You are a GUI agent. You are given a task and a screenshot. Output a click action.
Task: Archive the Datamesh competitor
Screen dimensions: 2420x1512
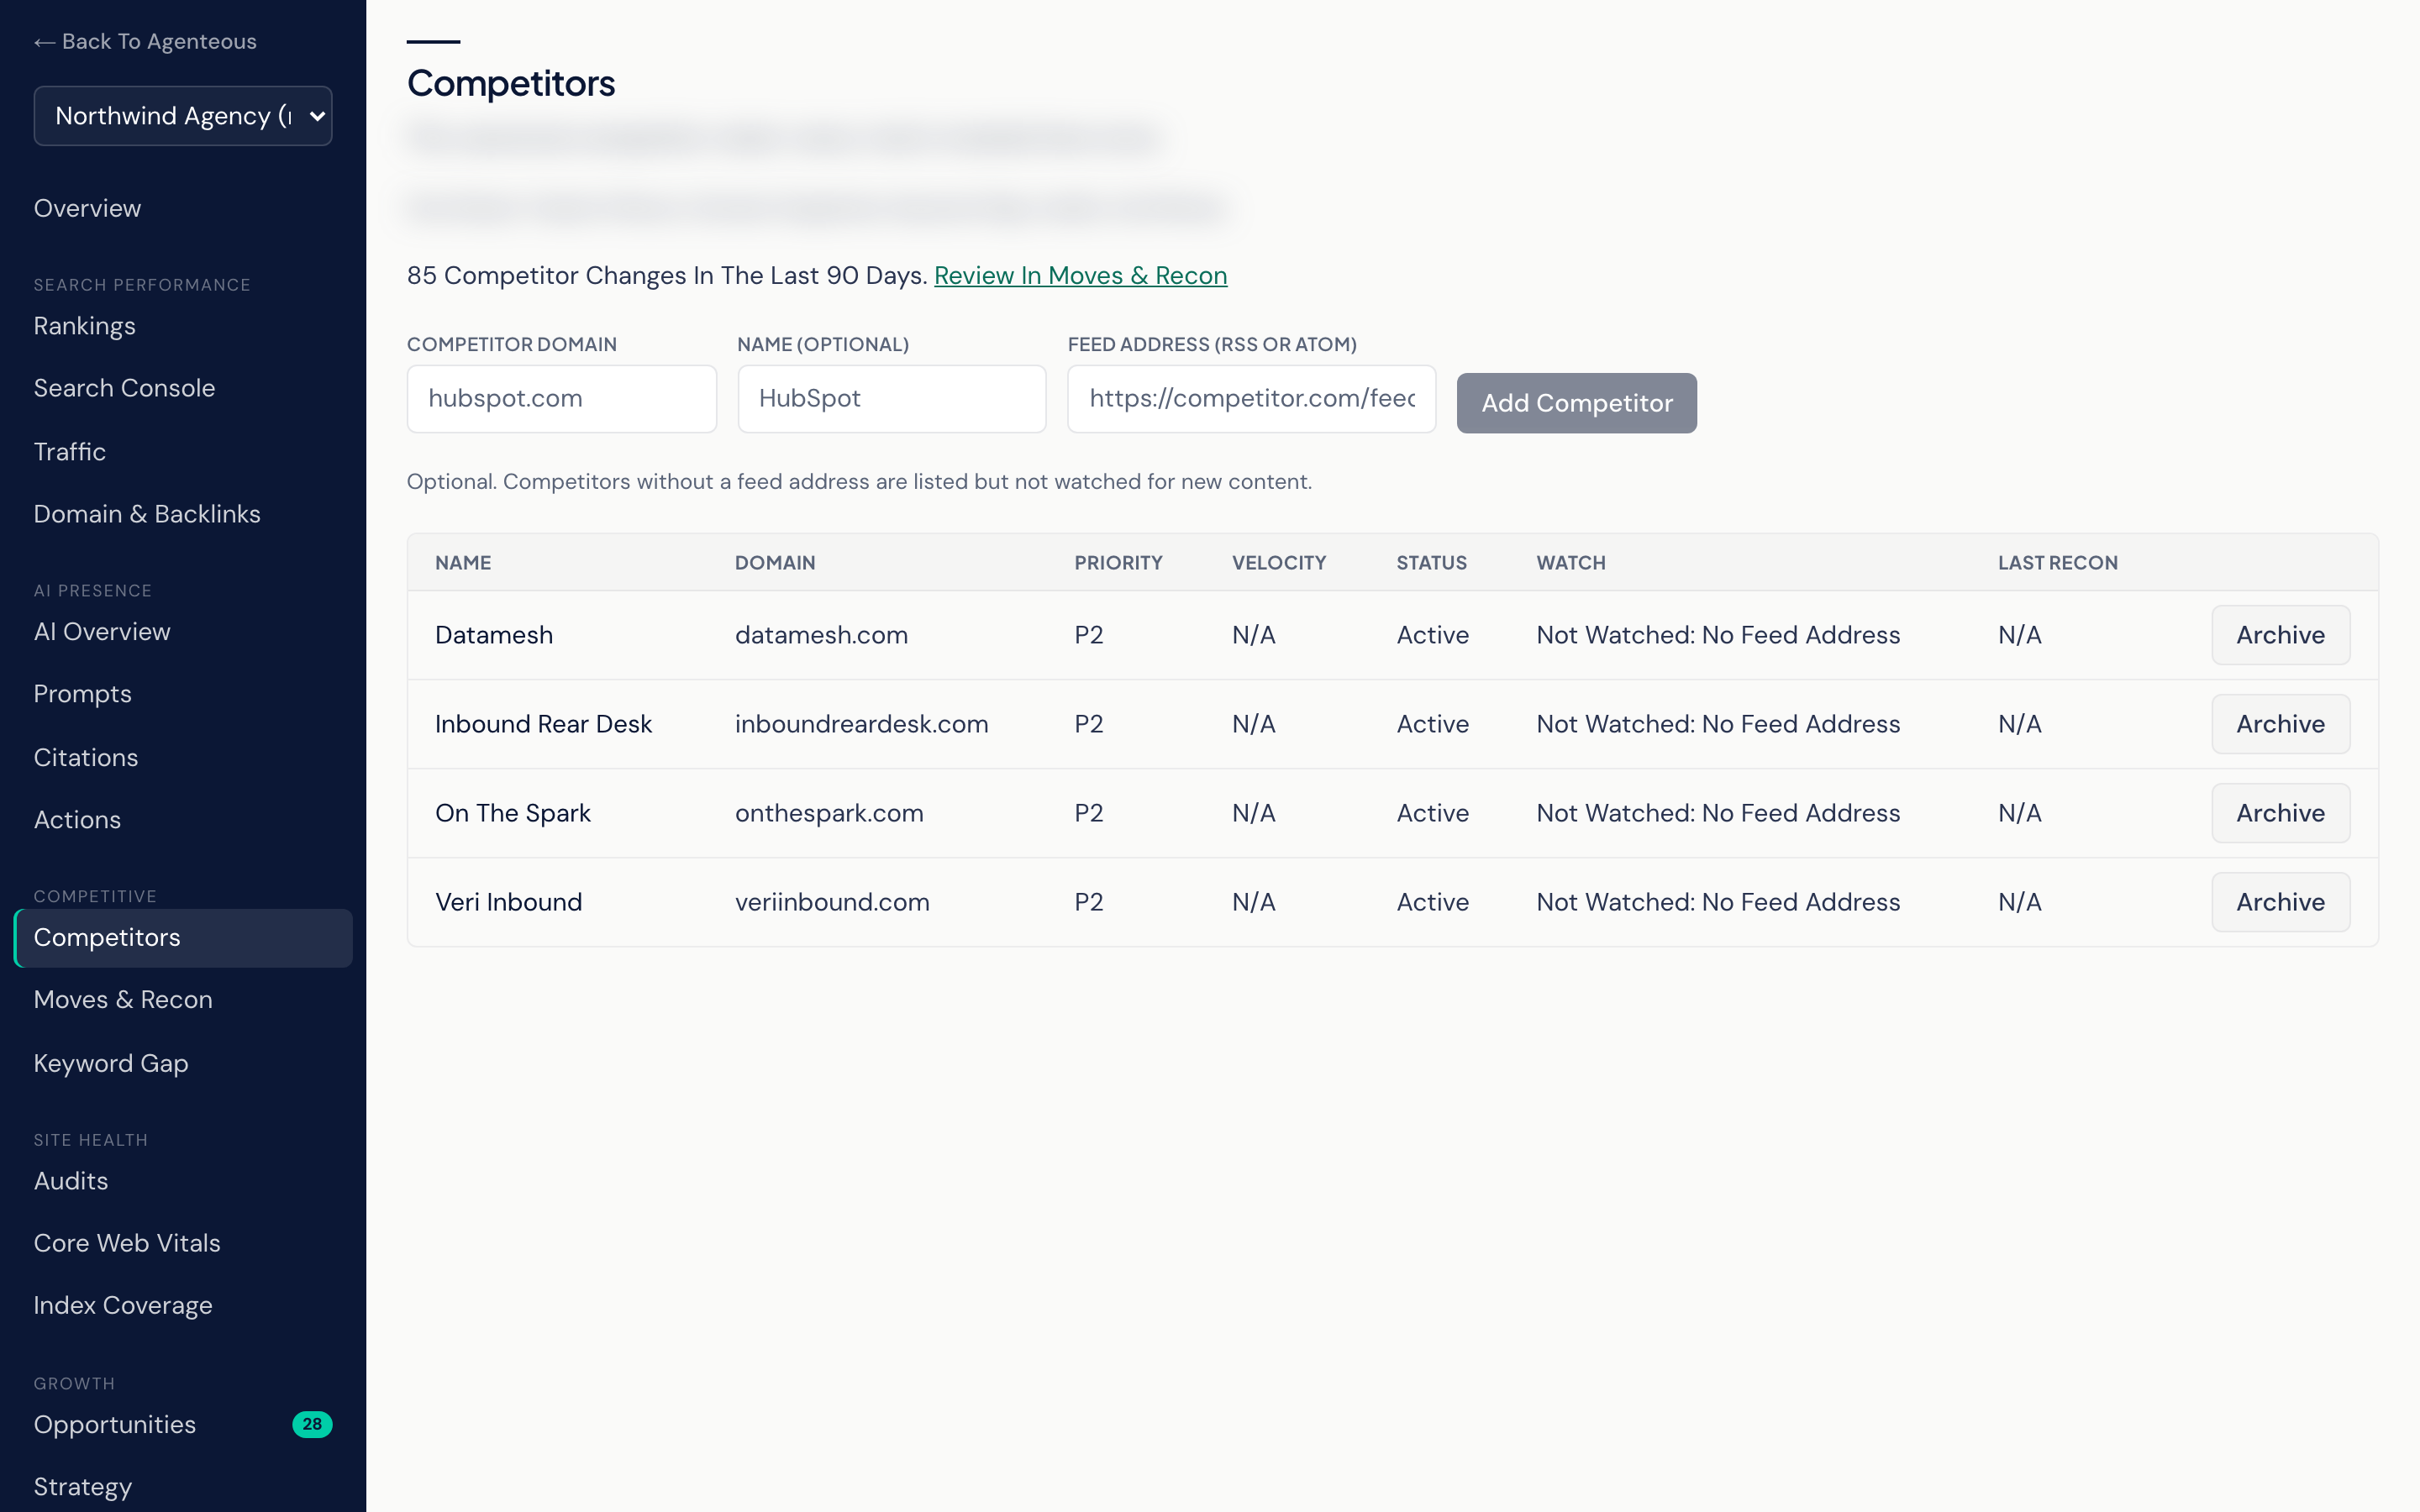click(x=2280, y=635)
